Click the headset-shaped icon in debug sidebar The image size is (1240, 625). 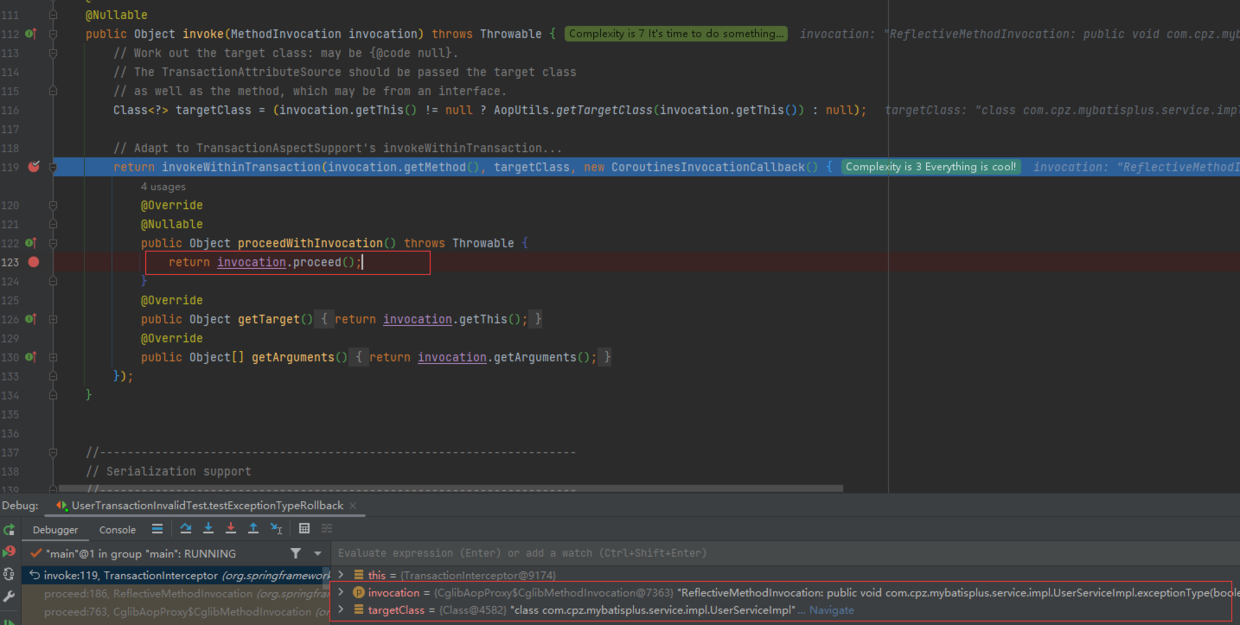tap(9, 574)
